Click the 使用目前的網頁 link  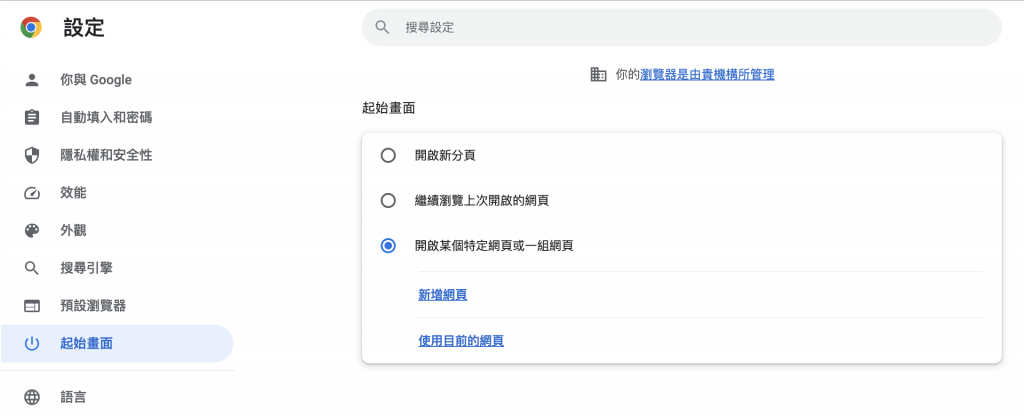coord(460,341)
